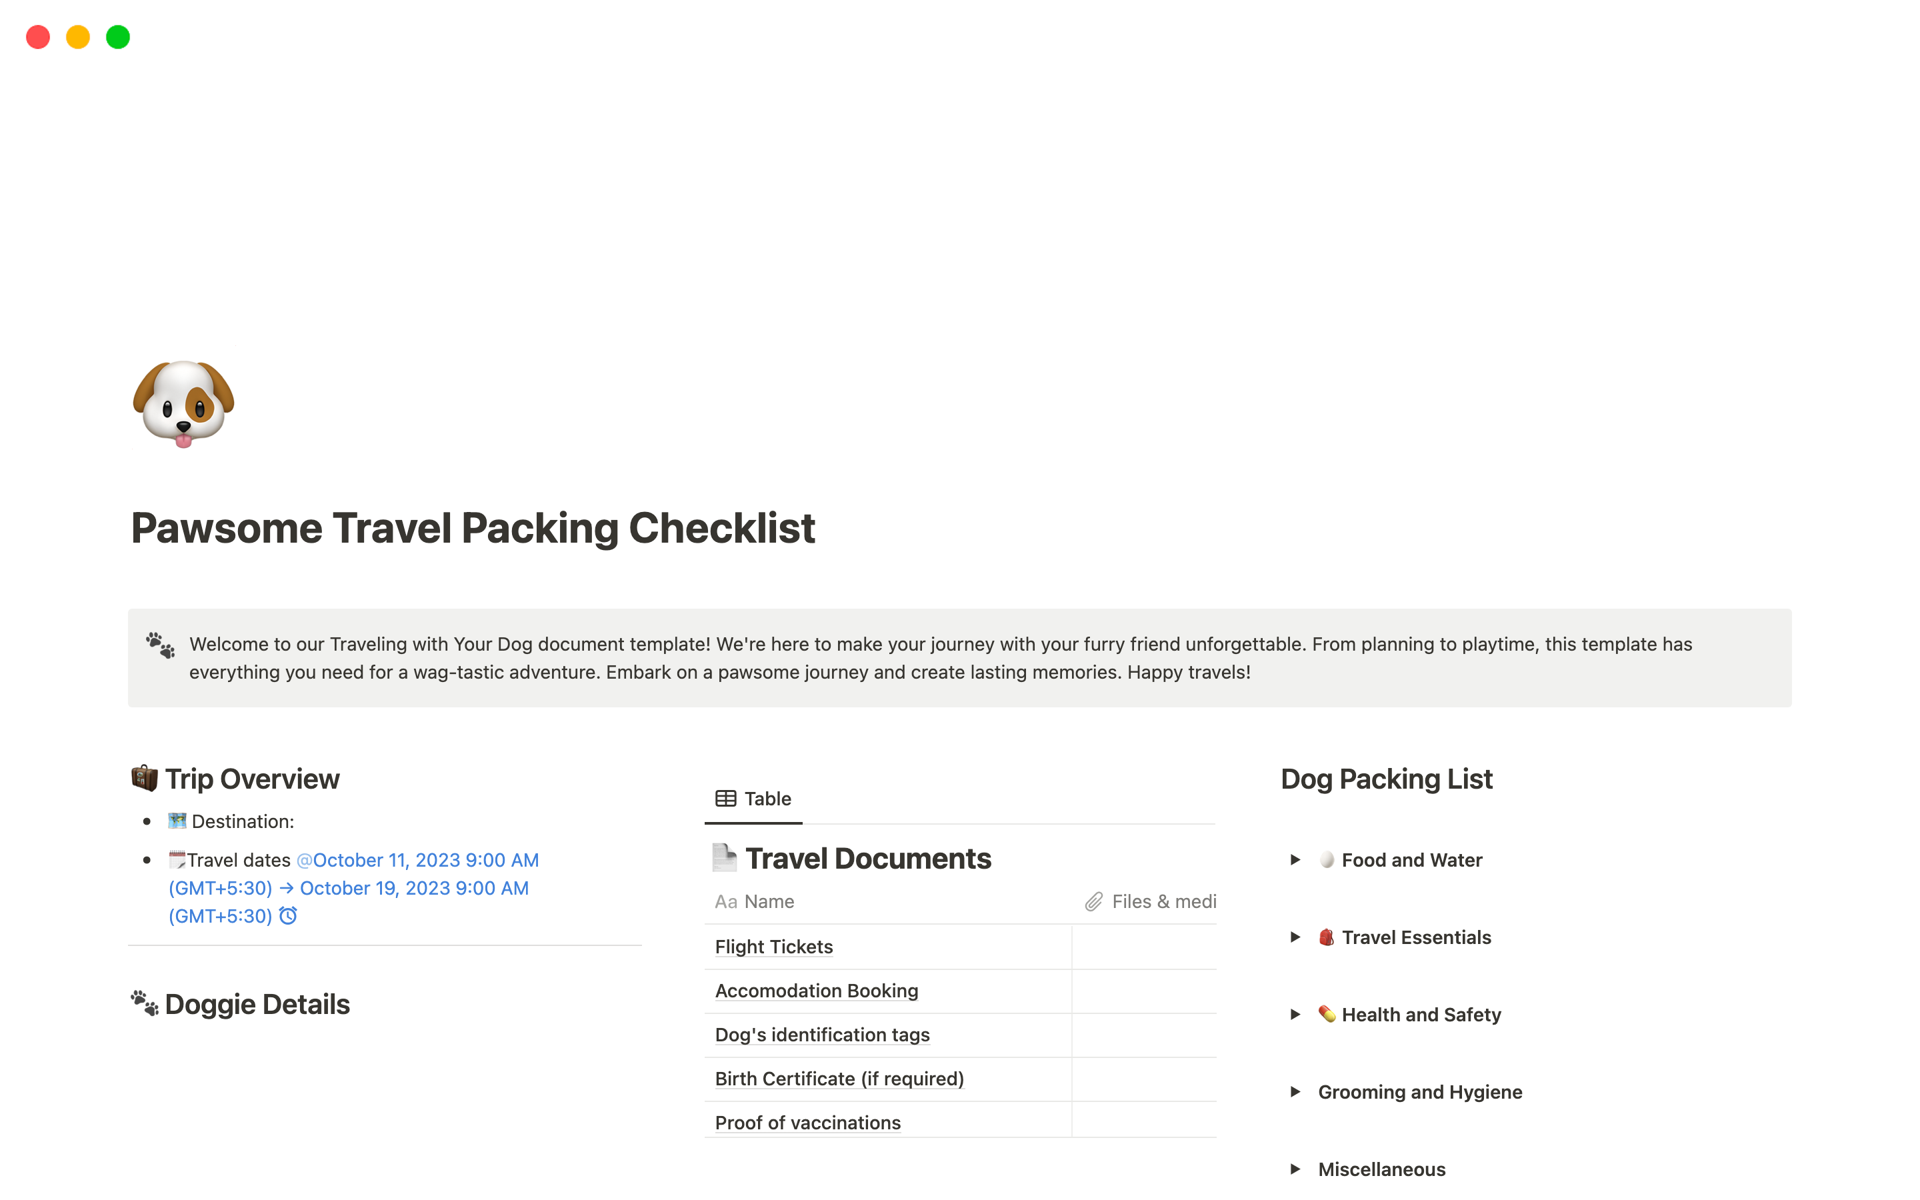Screen dimensions: 1920x1200
Task: Click the briefcase icon beside Trip Overview
Action: (145, 778)
